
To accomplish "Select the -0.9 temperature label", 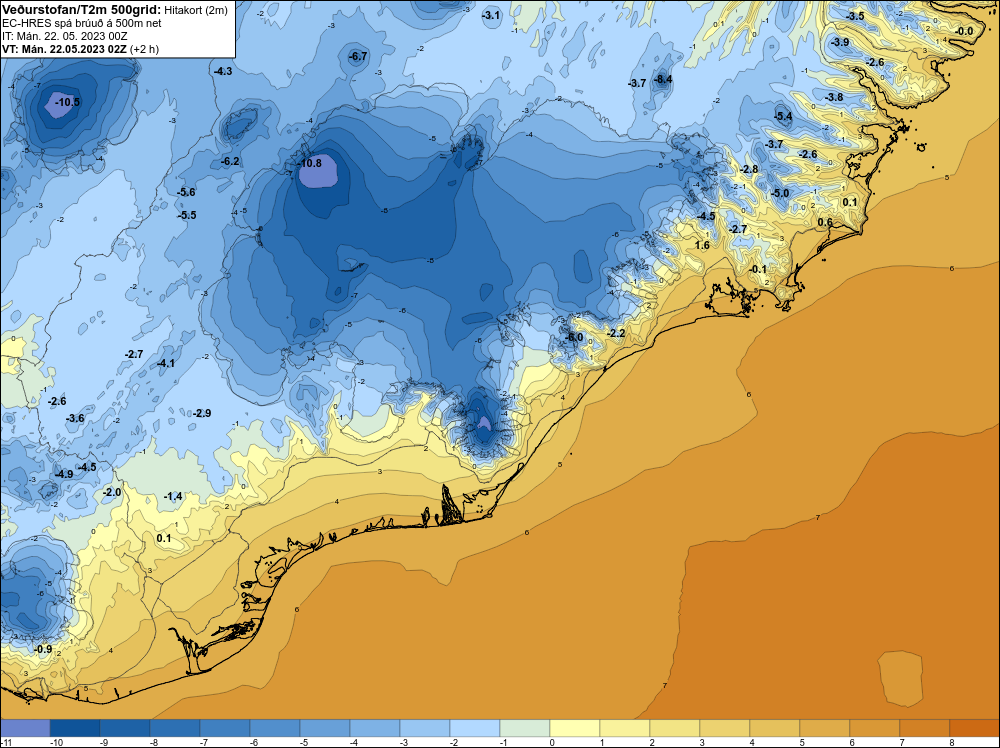I will pos(43,650).
